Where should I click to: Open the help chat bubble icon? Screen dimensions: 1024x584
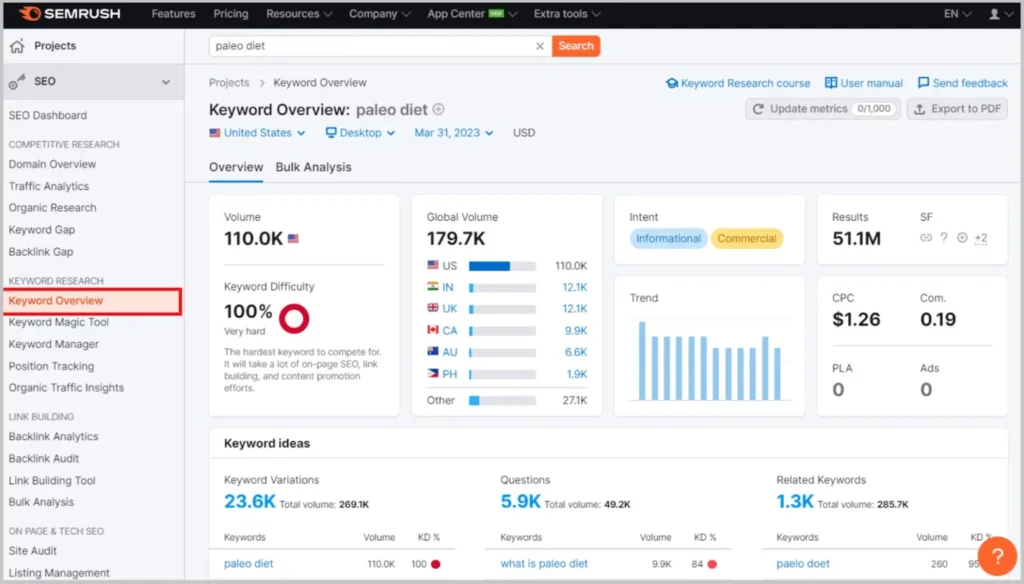tap(997, 555)
